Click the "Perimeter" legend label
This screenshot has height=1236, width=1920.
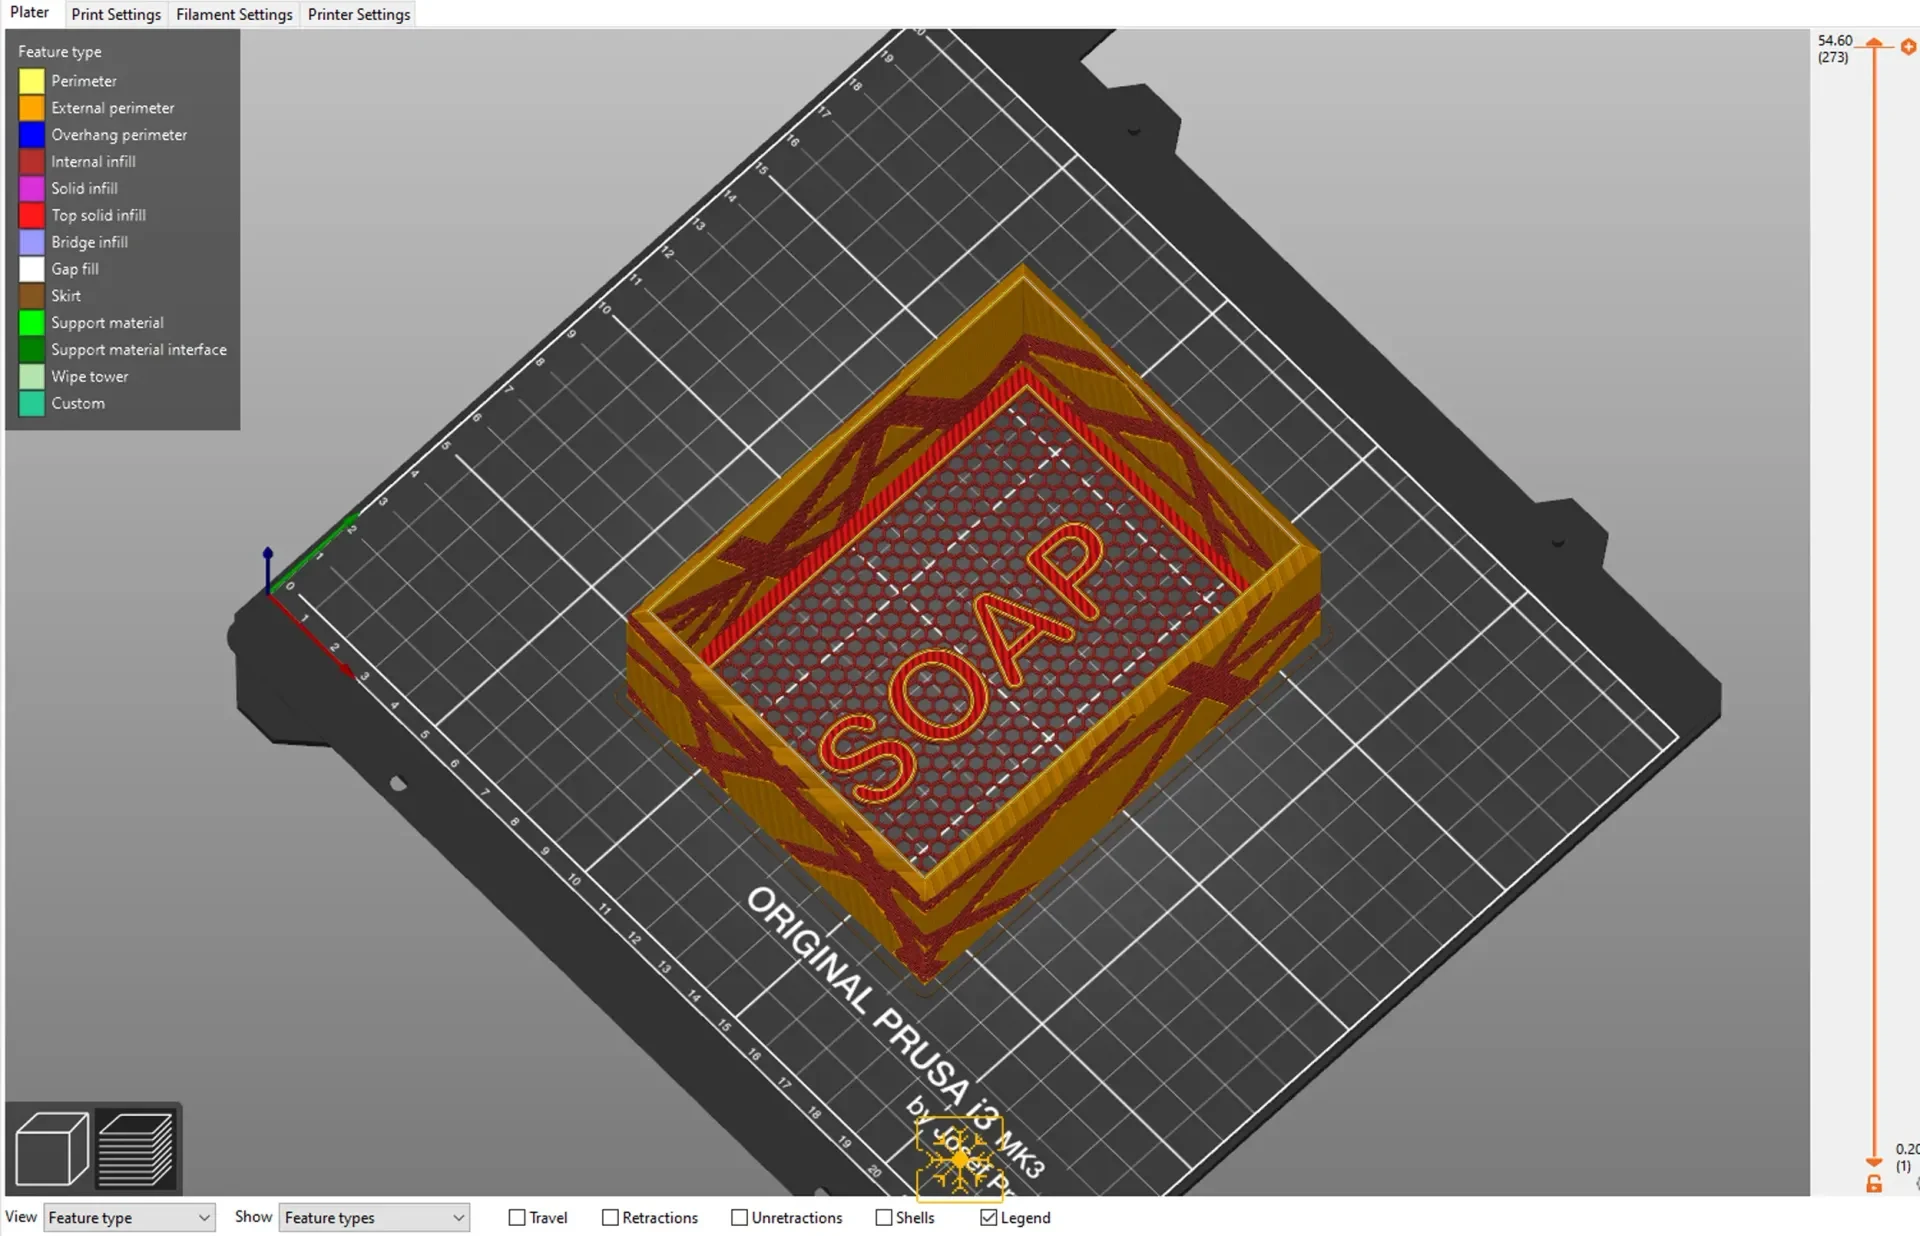tap(84, 81)
